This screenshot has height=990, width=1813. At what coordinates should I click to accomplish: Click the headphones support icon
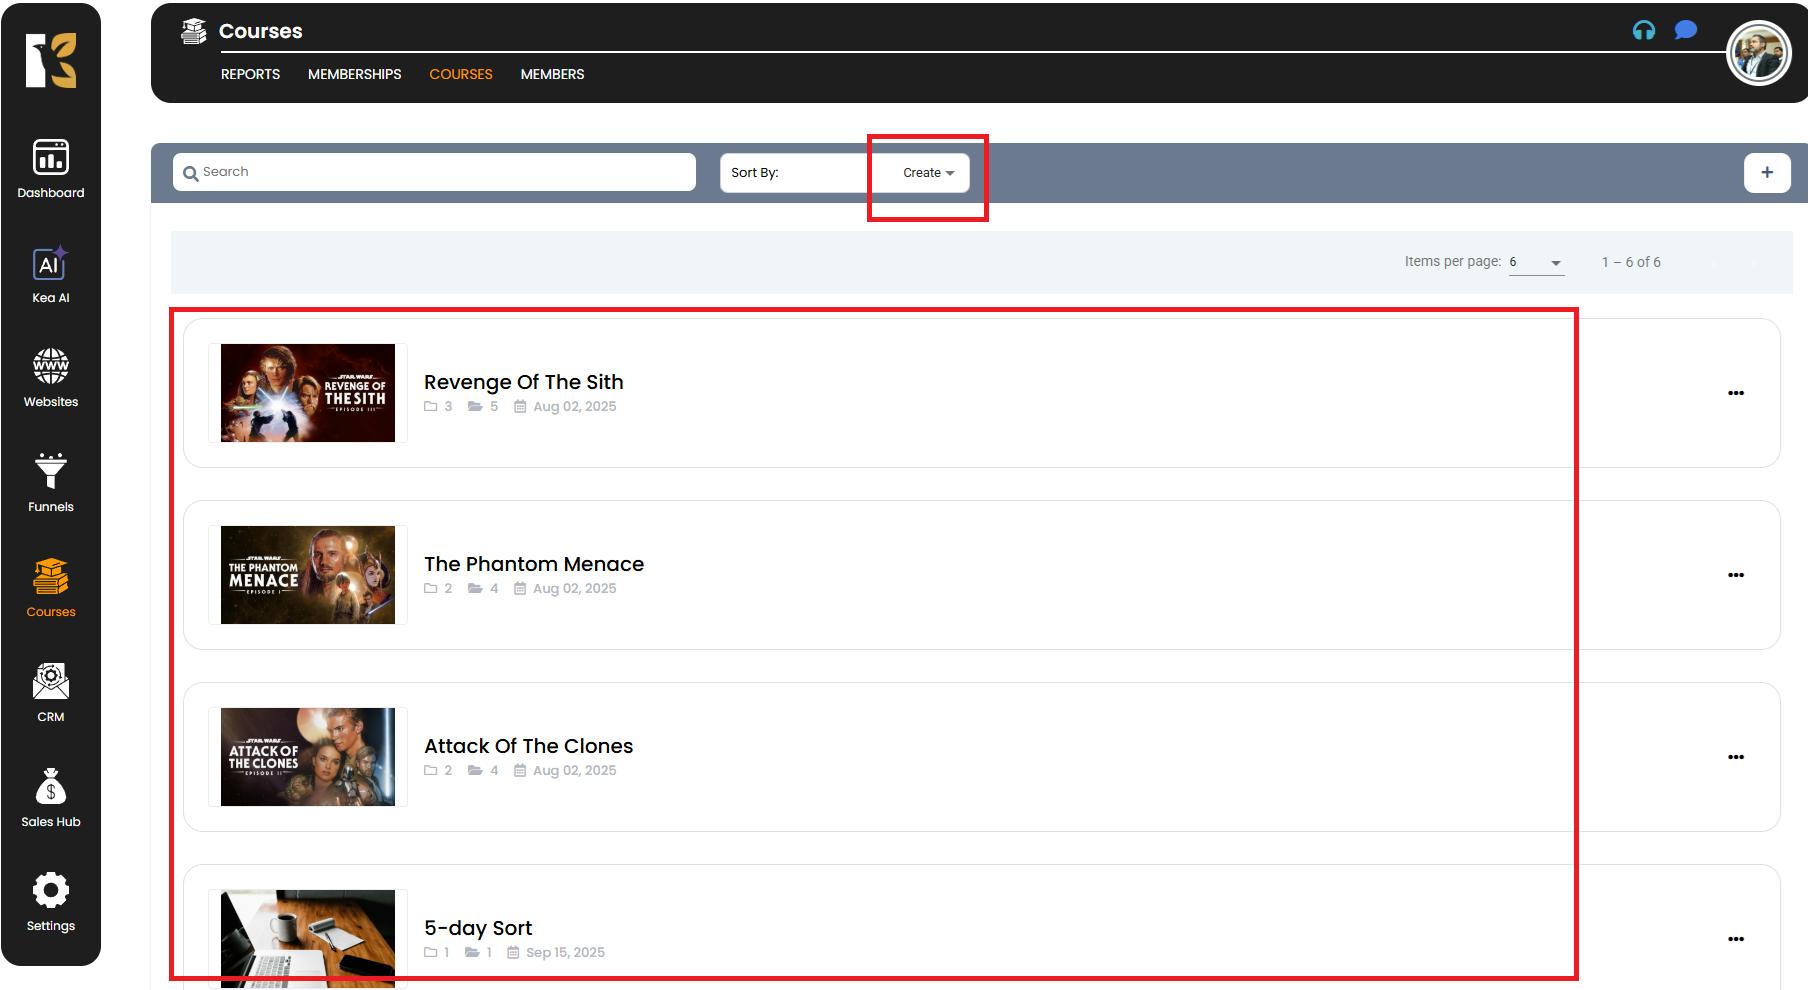1643,31
